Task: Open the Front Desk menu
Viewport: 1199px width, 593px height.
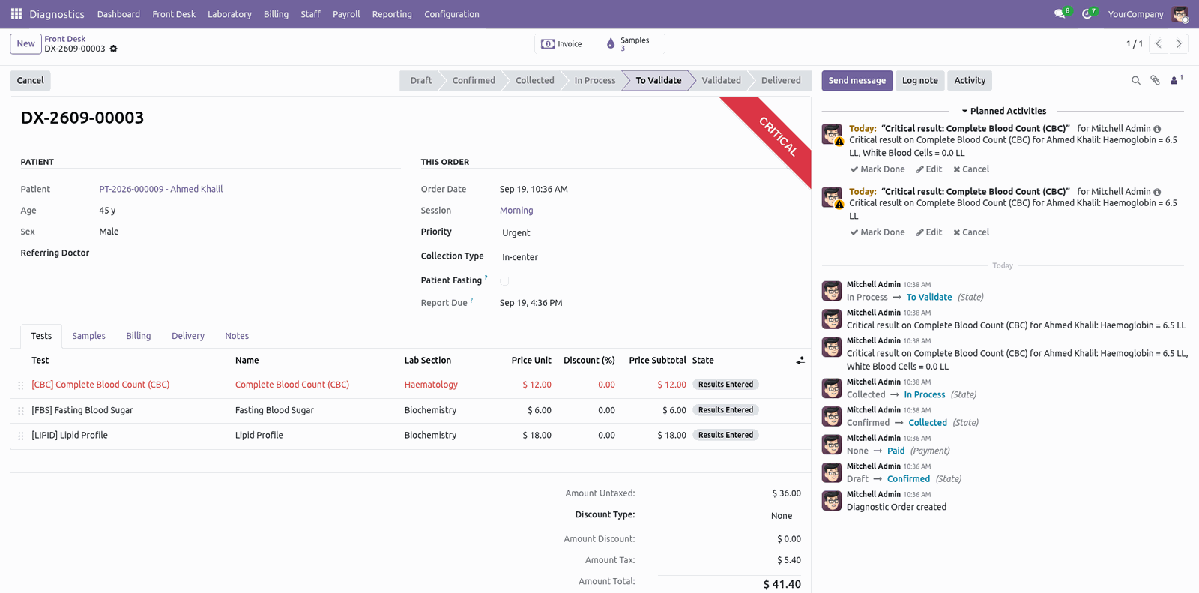Action: (174, 14)
